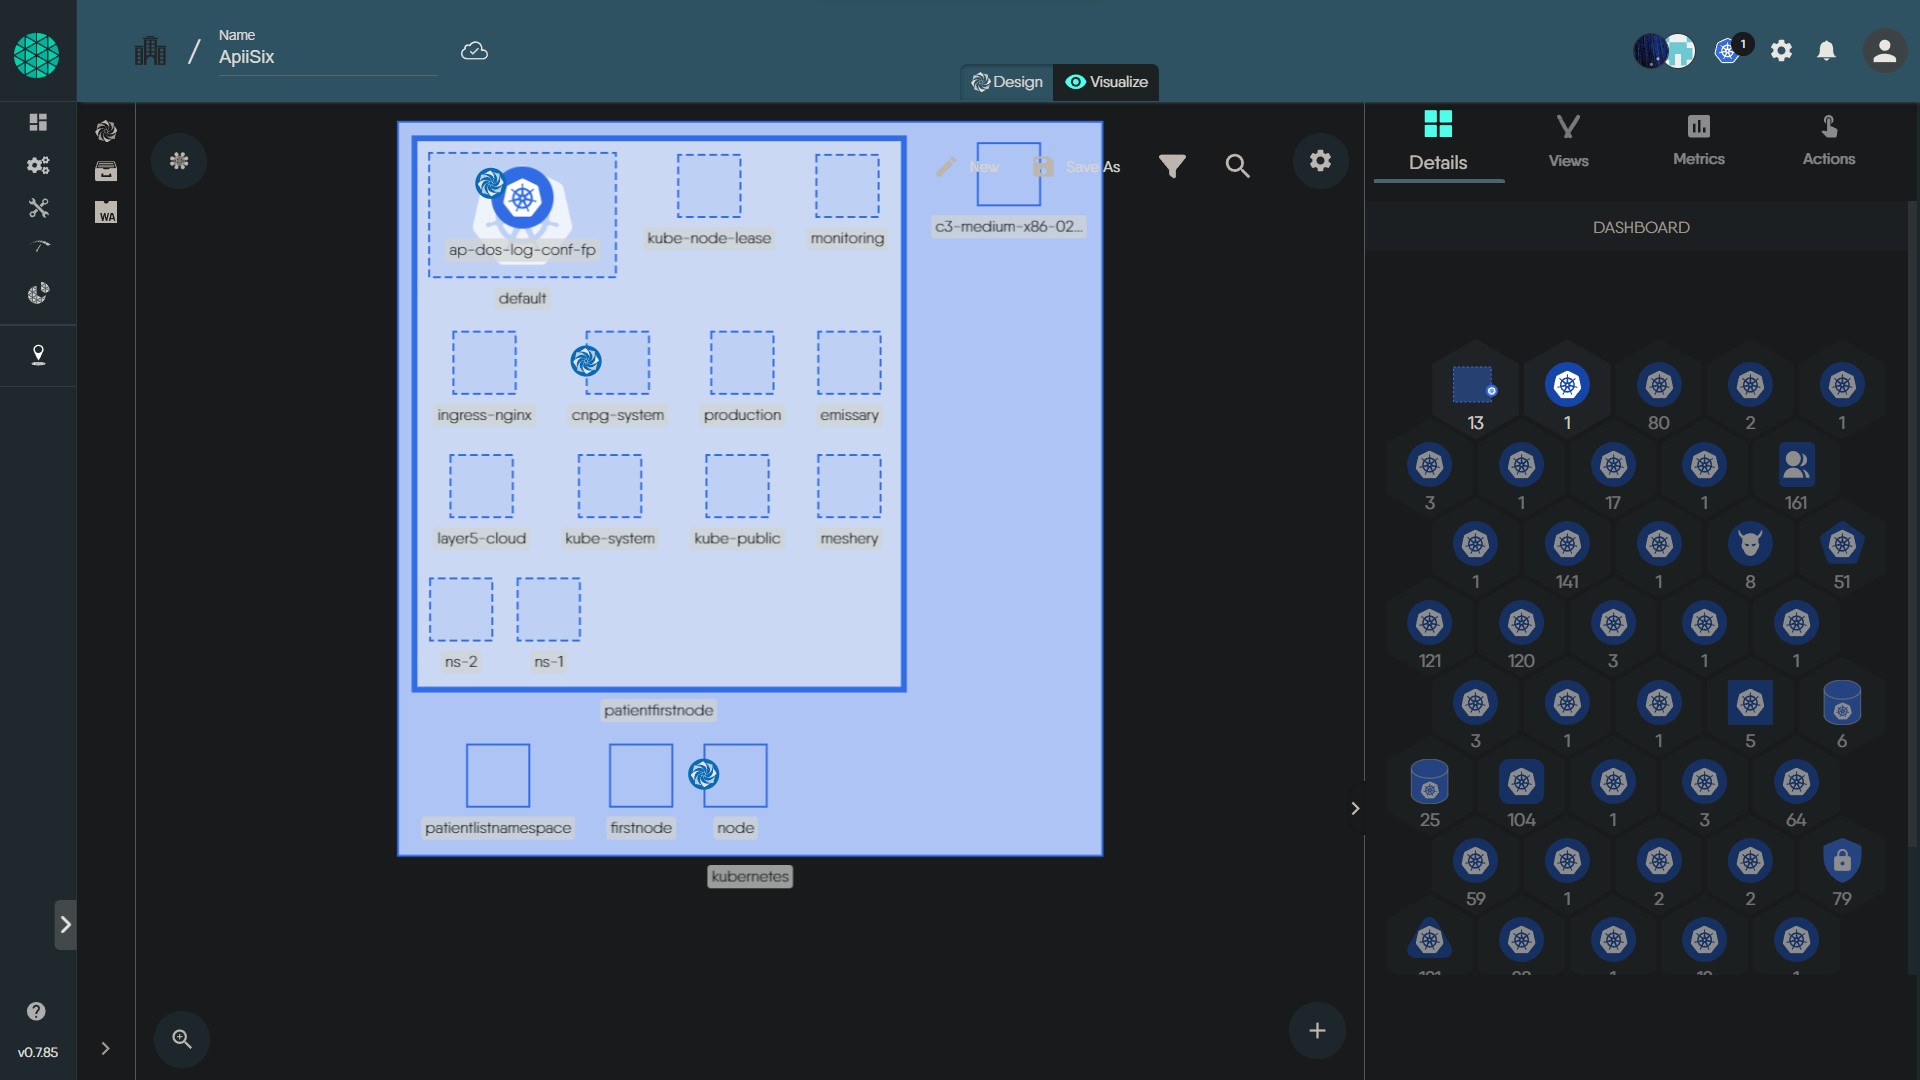Select the firstnode node
This screenshot has height=1080, width=1920.
[x=641, y=775]
